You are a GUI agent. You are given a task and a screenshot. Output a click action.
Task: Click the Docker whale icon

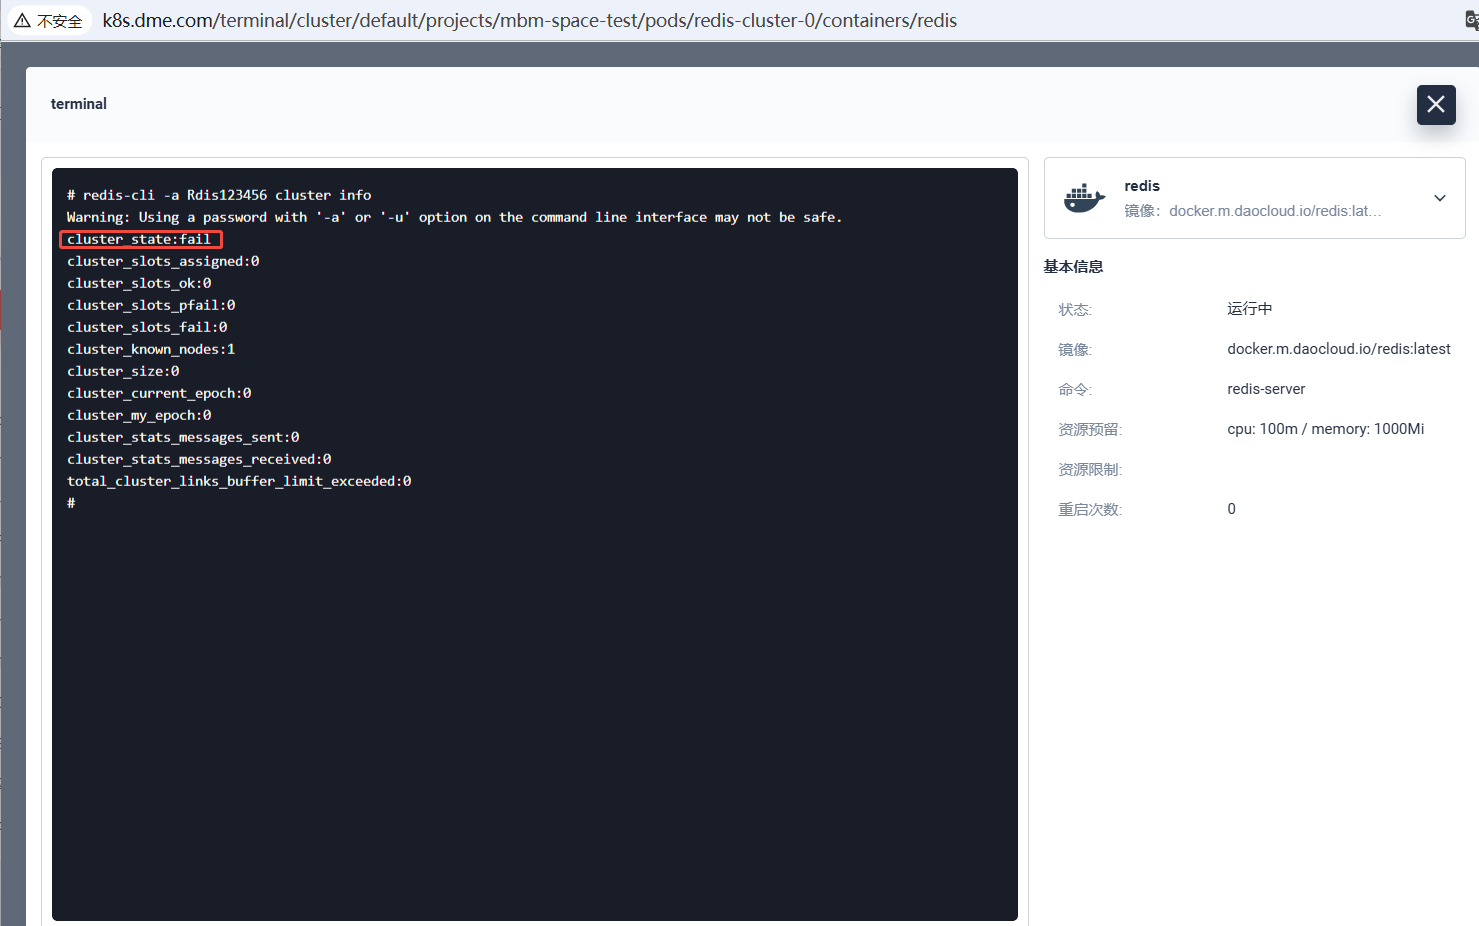pos(1084,198)
